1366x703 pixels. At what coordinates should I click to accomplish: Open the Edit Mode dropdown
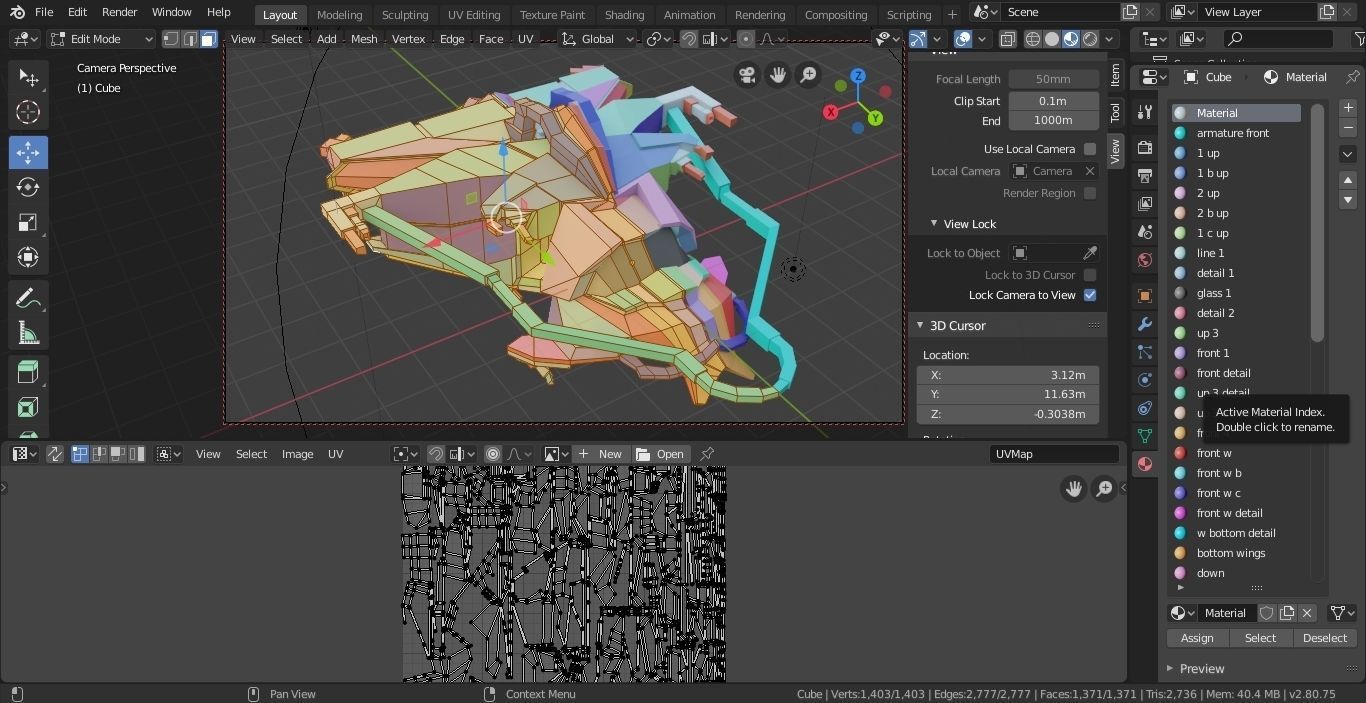[x=101, y=39]
